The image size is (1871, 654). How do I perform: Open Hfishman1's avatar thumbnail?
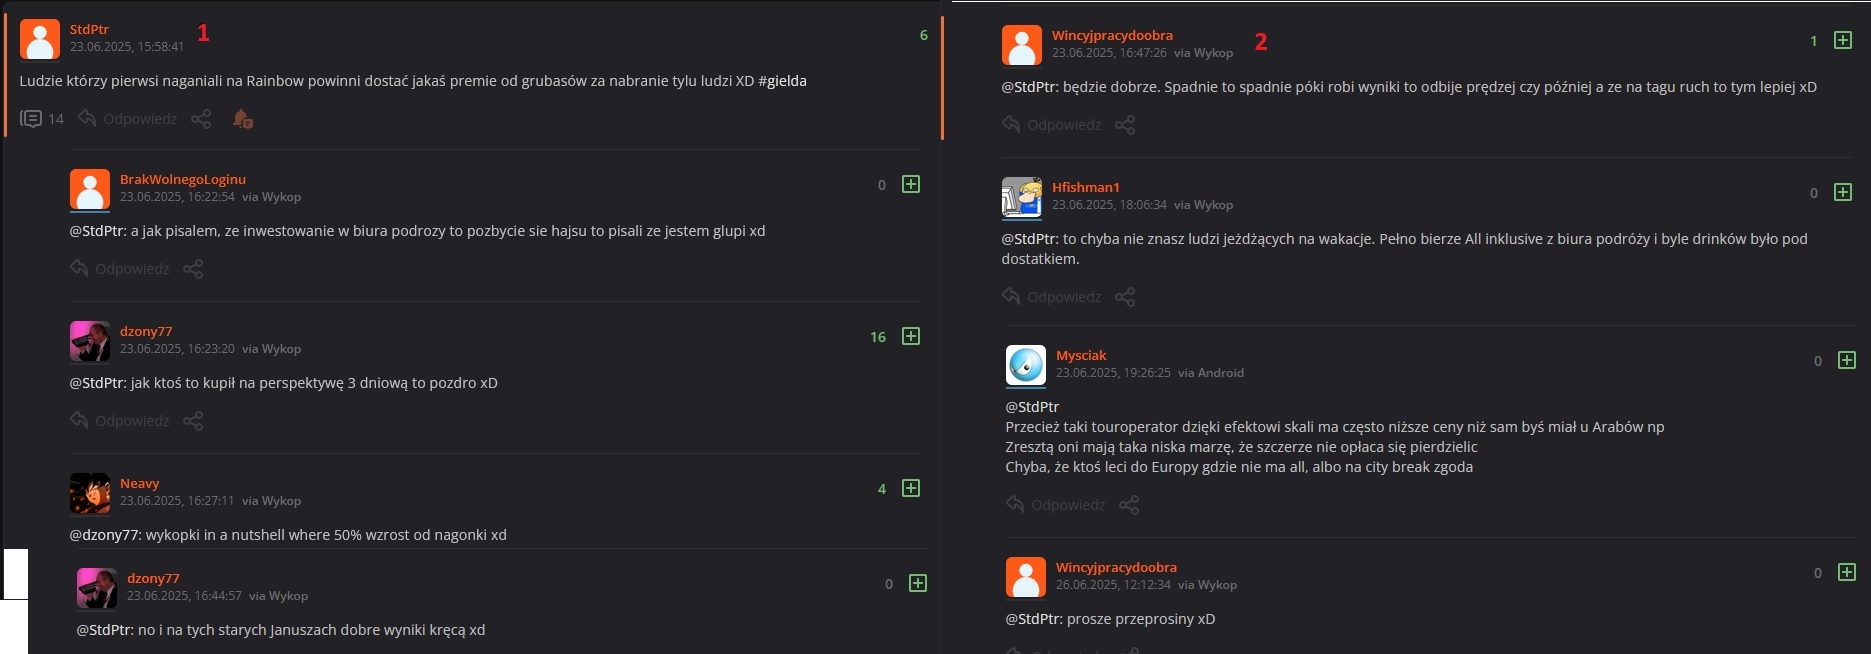coord(1022,197)
